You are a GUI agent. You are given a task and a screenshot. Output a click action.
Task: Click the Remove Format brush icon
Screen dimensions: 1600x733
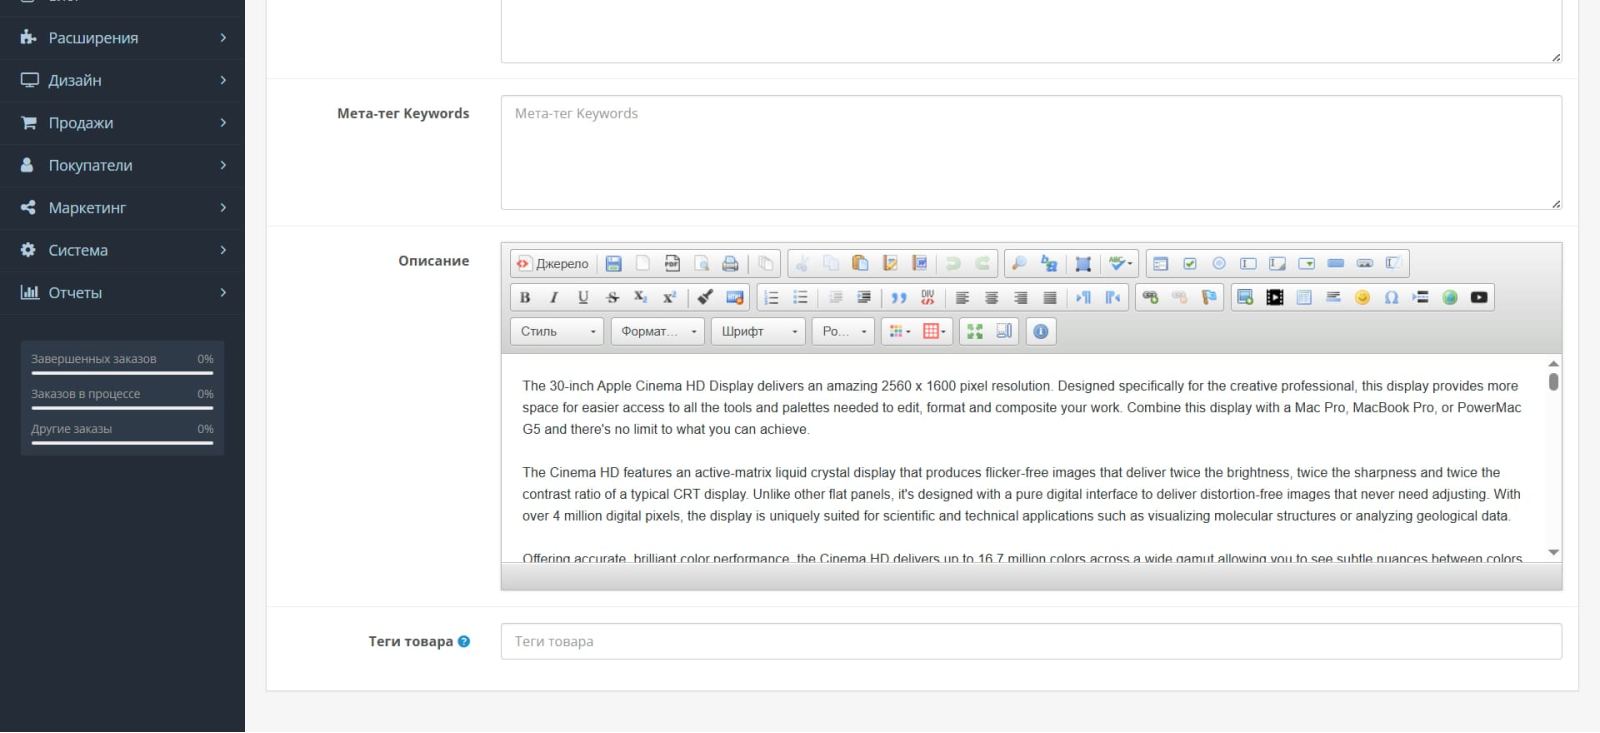point(705,298)
